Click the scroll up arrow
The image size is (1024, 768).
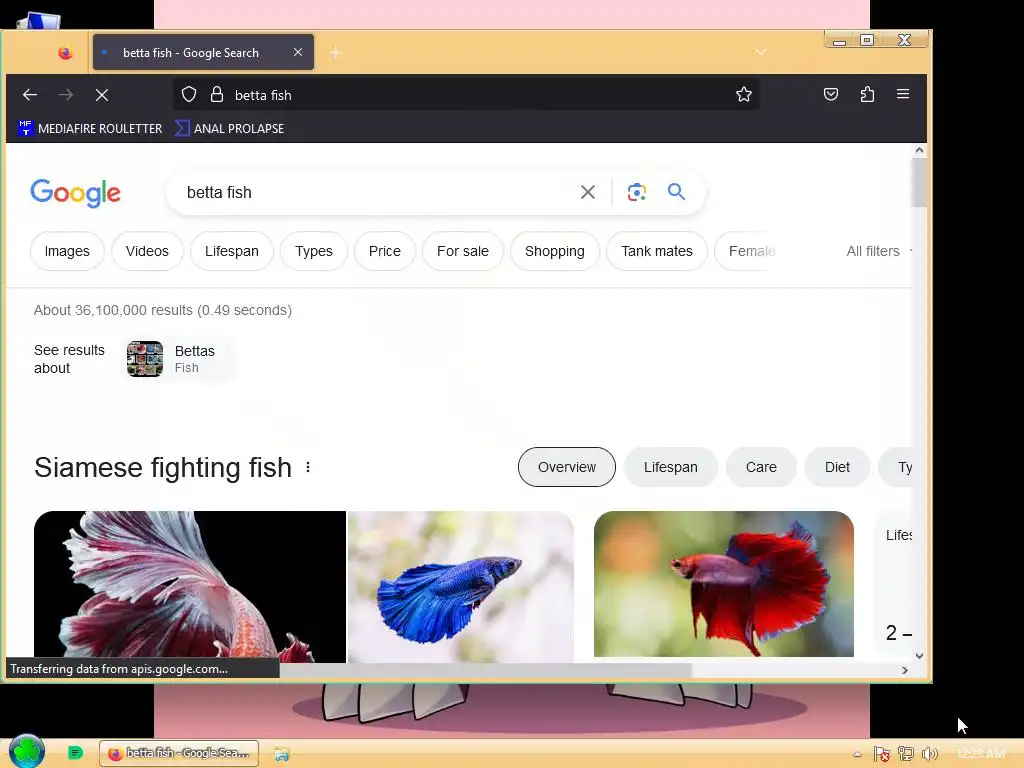(x=920, y=150)
